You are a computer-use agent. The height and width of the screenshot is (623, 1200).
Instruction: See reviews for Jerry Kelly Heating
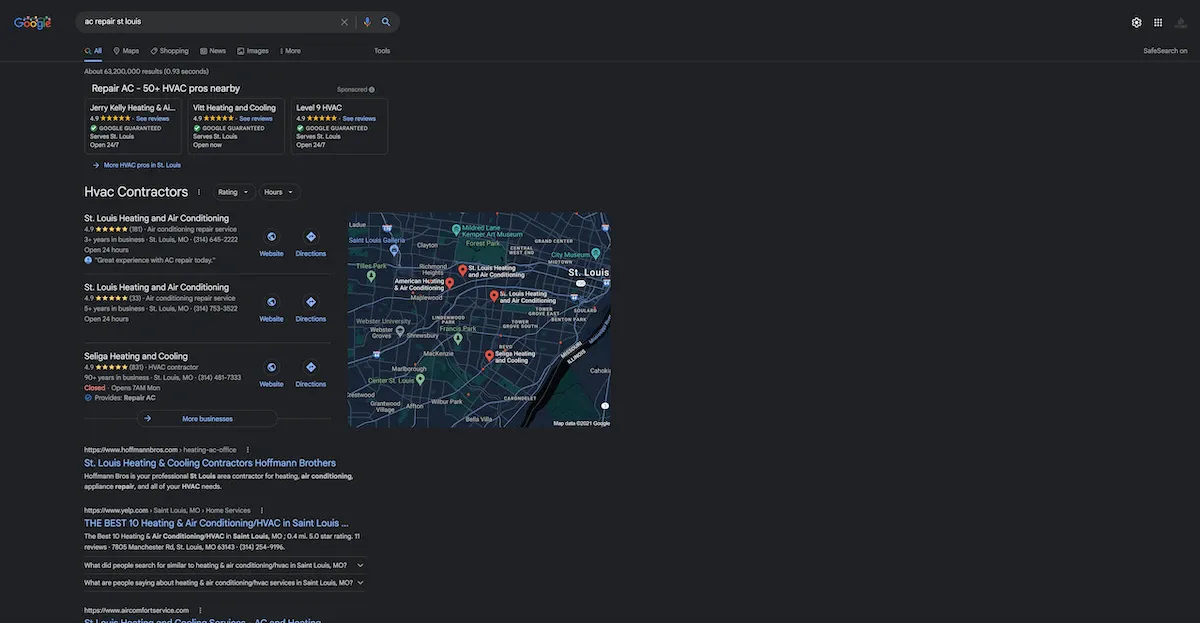click(153, 119)
